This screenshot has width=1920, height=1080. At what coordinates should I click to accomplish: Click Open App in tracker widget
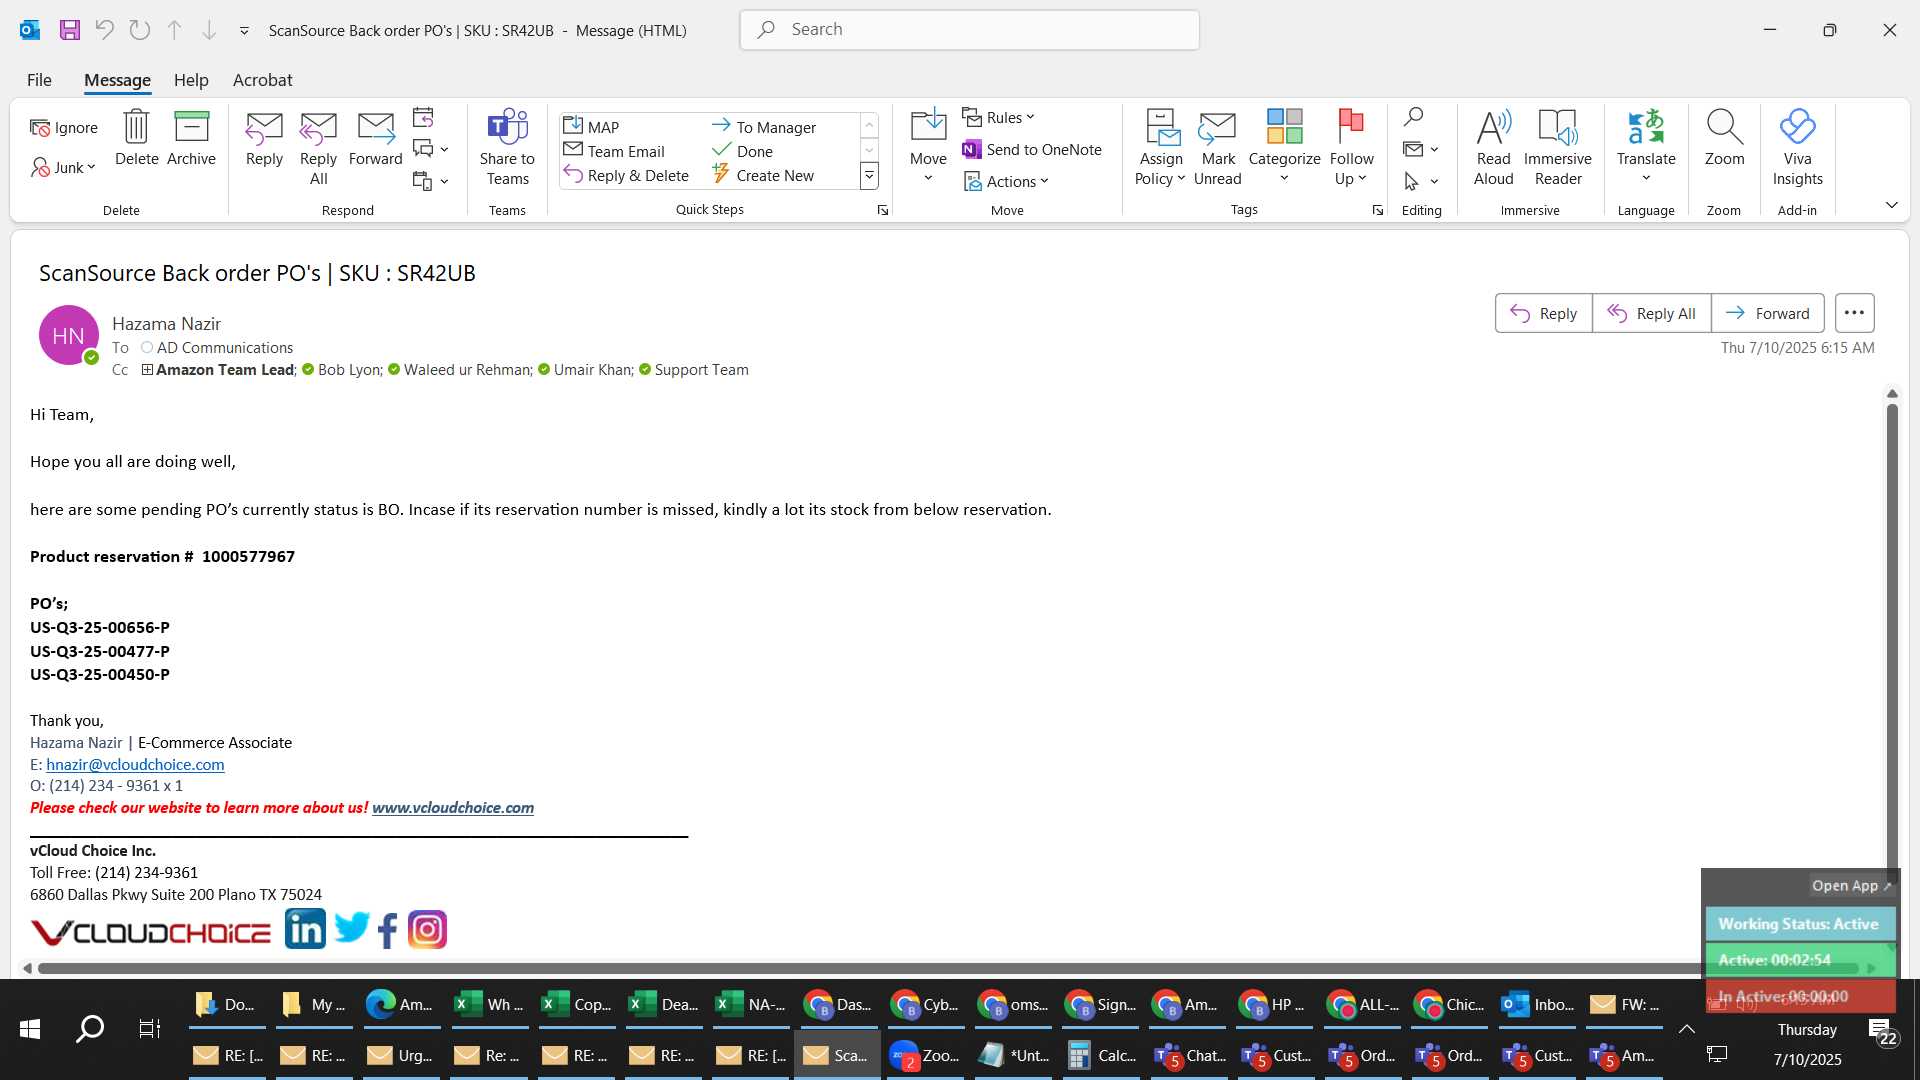(1851, 886)
